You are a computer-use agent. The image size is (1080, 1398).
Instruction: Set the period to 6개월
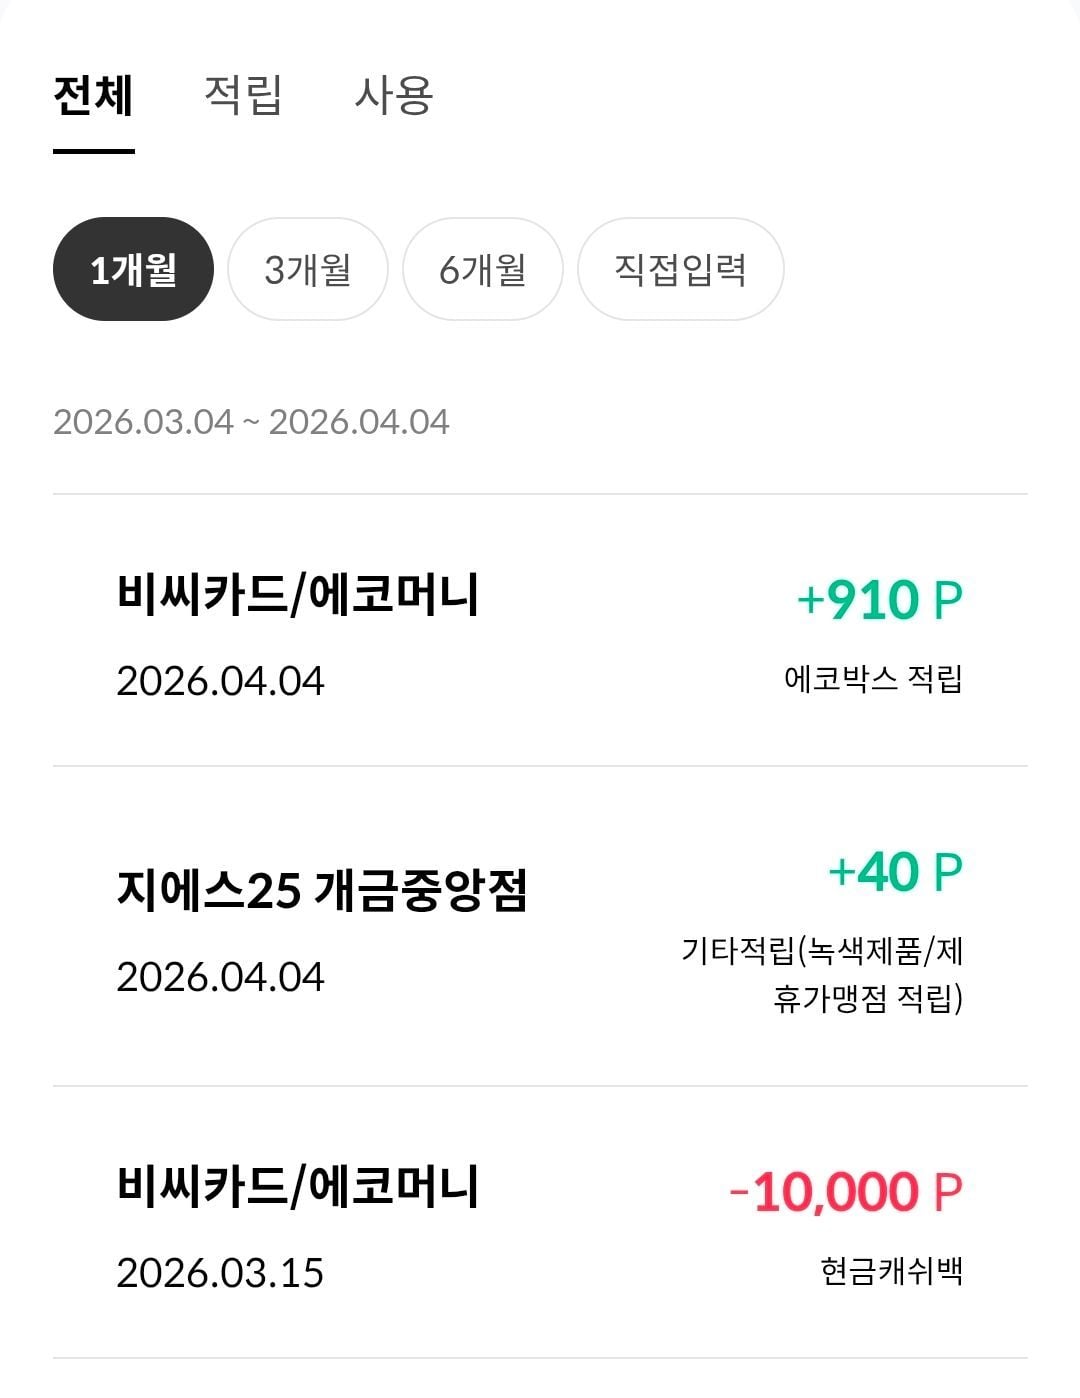pyautogui.click(x=482, y=270)
